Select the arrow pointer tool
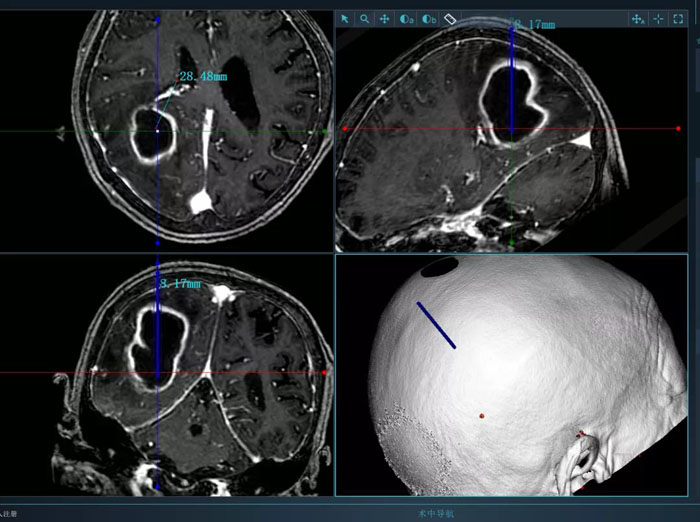Viewport: 700px width, 522px height. coord(345,18)
